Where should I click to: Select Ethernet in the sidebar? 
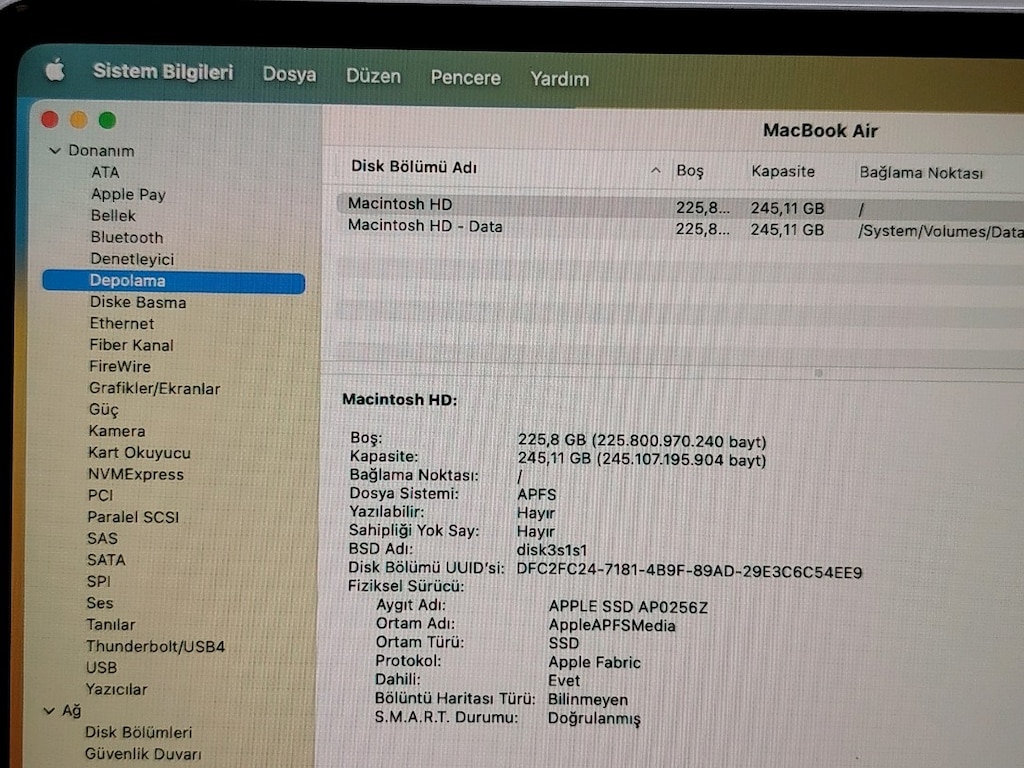121,323
